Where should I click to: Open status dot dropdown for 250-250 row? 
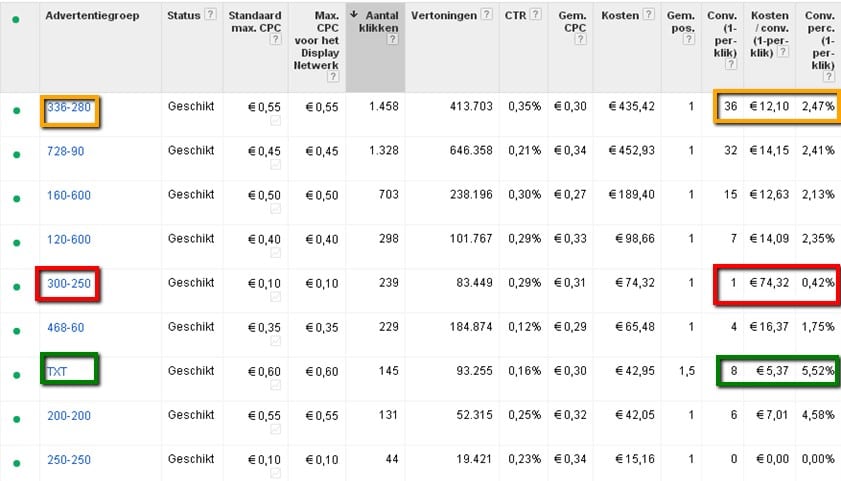click(17, 463)
